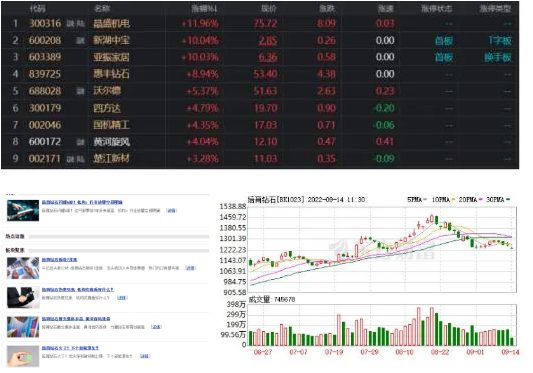Click the 30PMA green legend marker
533x373 pixels.
508,200
